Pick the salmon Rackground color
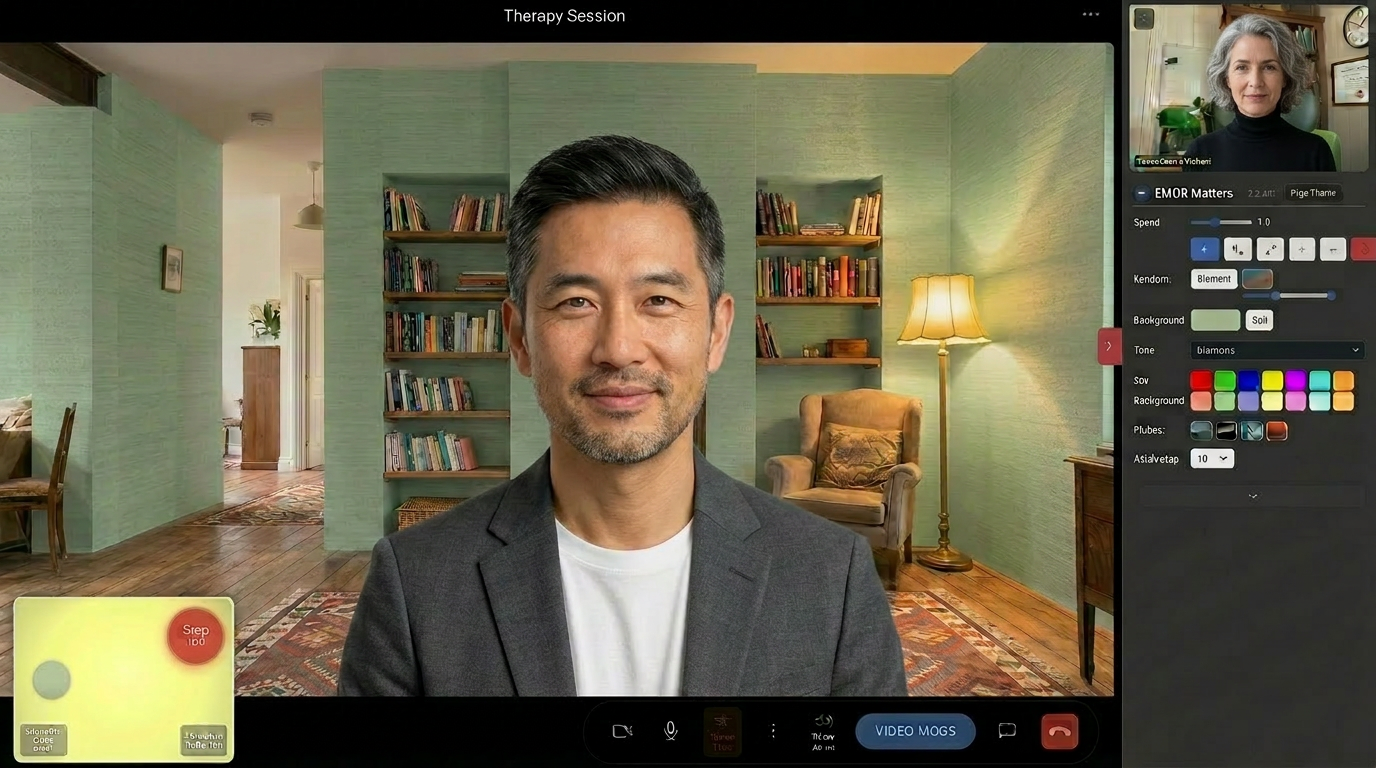The image size is (1376, 768). tap(1201, 401)
